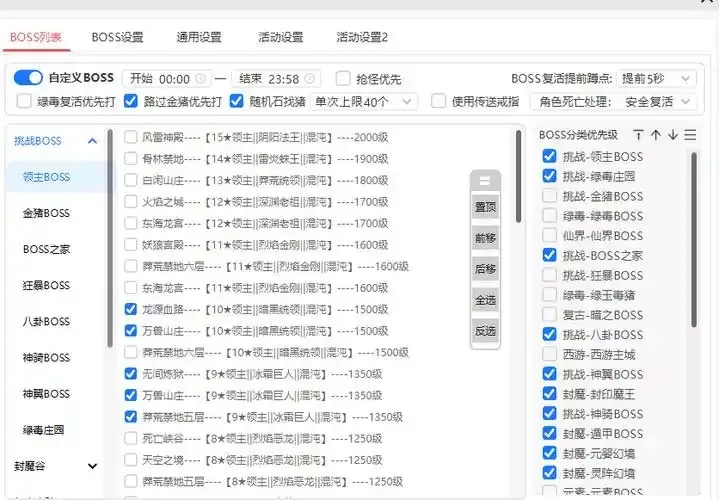The width and height of the screenshot is (719, 500).
Task: Click clock icon in 结束 time field
Action: [310, 79]
